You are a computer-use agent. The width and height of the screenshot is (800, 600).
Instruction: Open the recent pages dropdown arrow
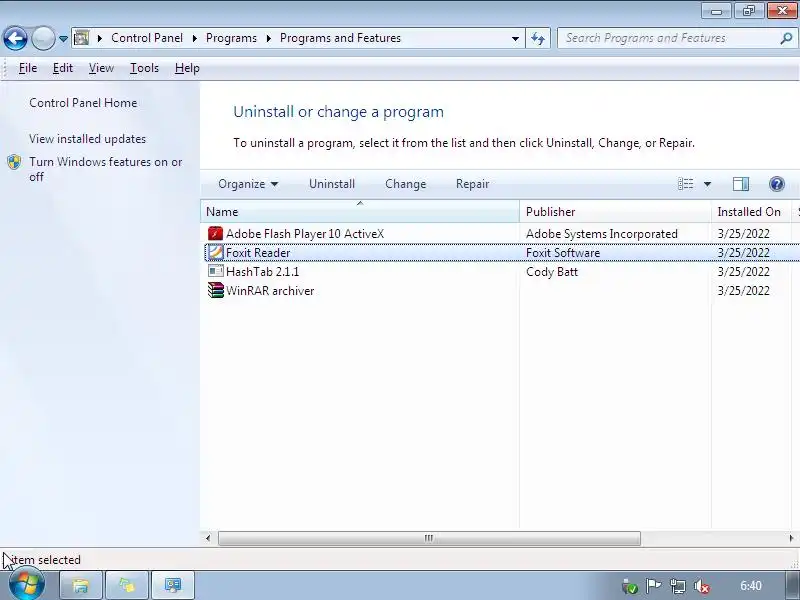63,39
